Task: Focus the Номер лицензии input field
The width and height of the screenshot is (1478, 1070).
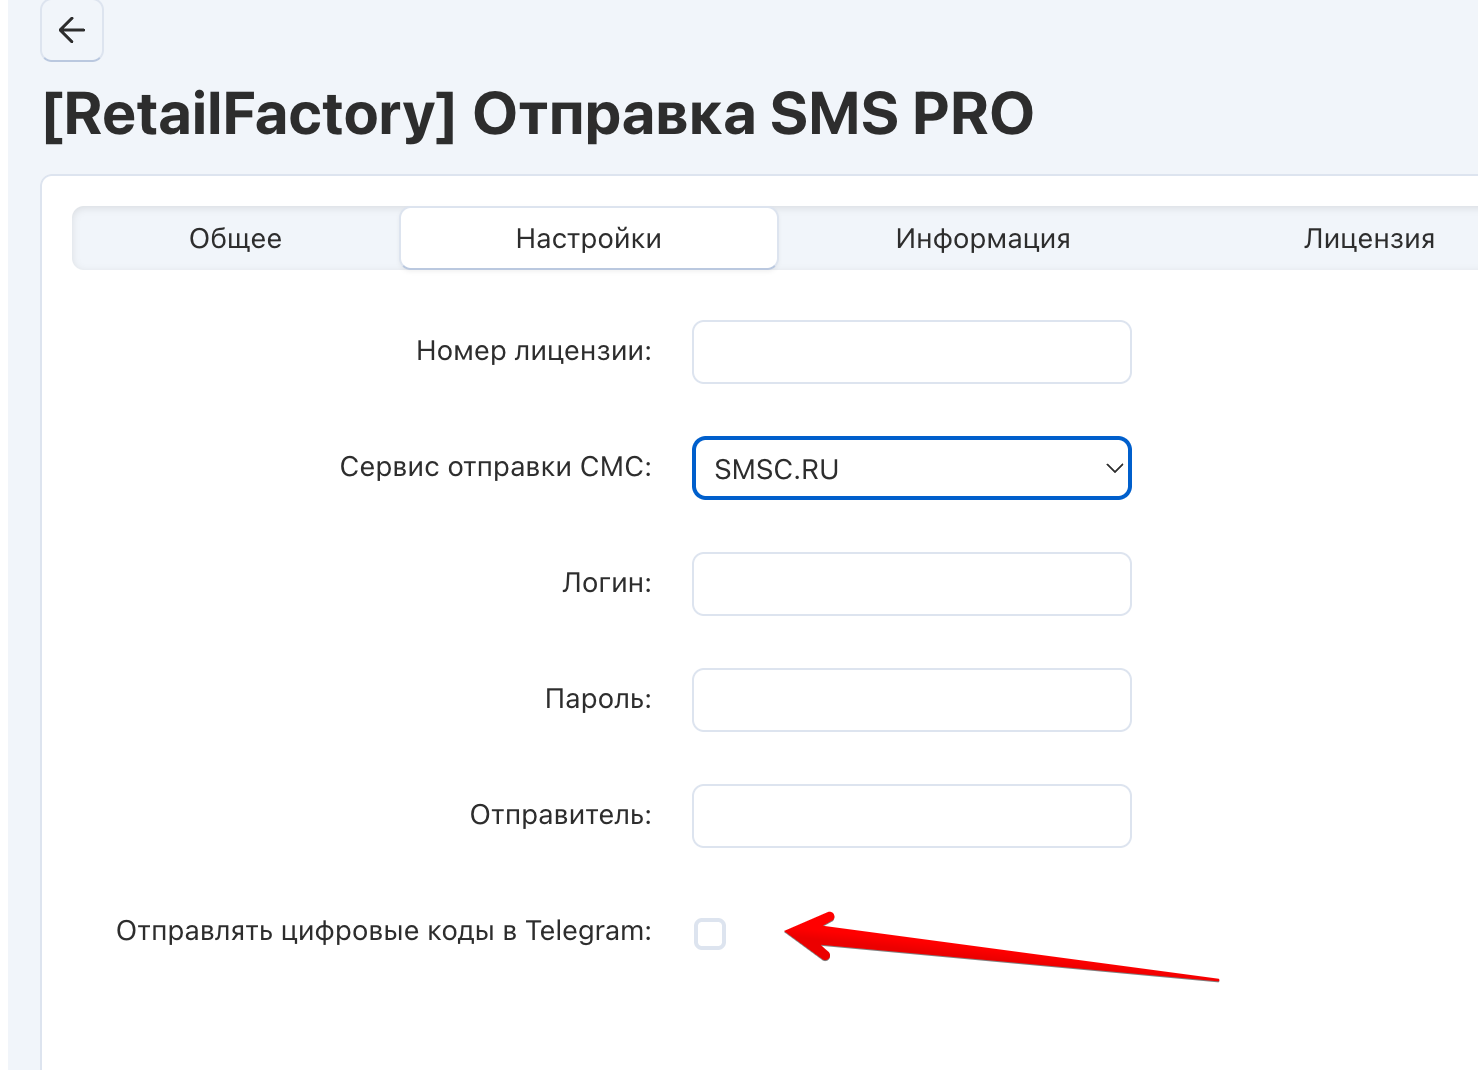Action: (x=911, y=352)
